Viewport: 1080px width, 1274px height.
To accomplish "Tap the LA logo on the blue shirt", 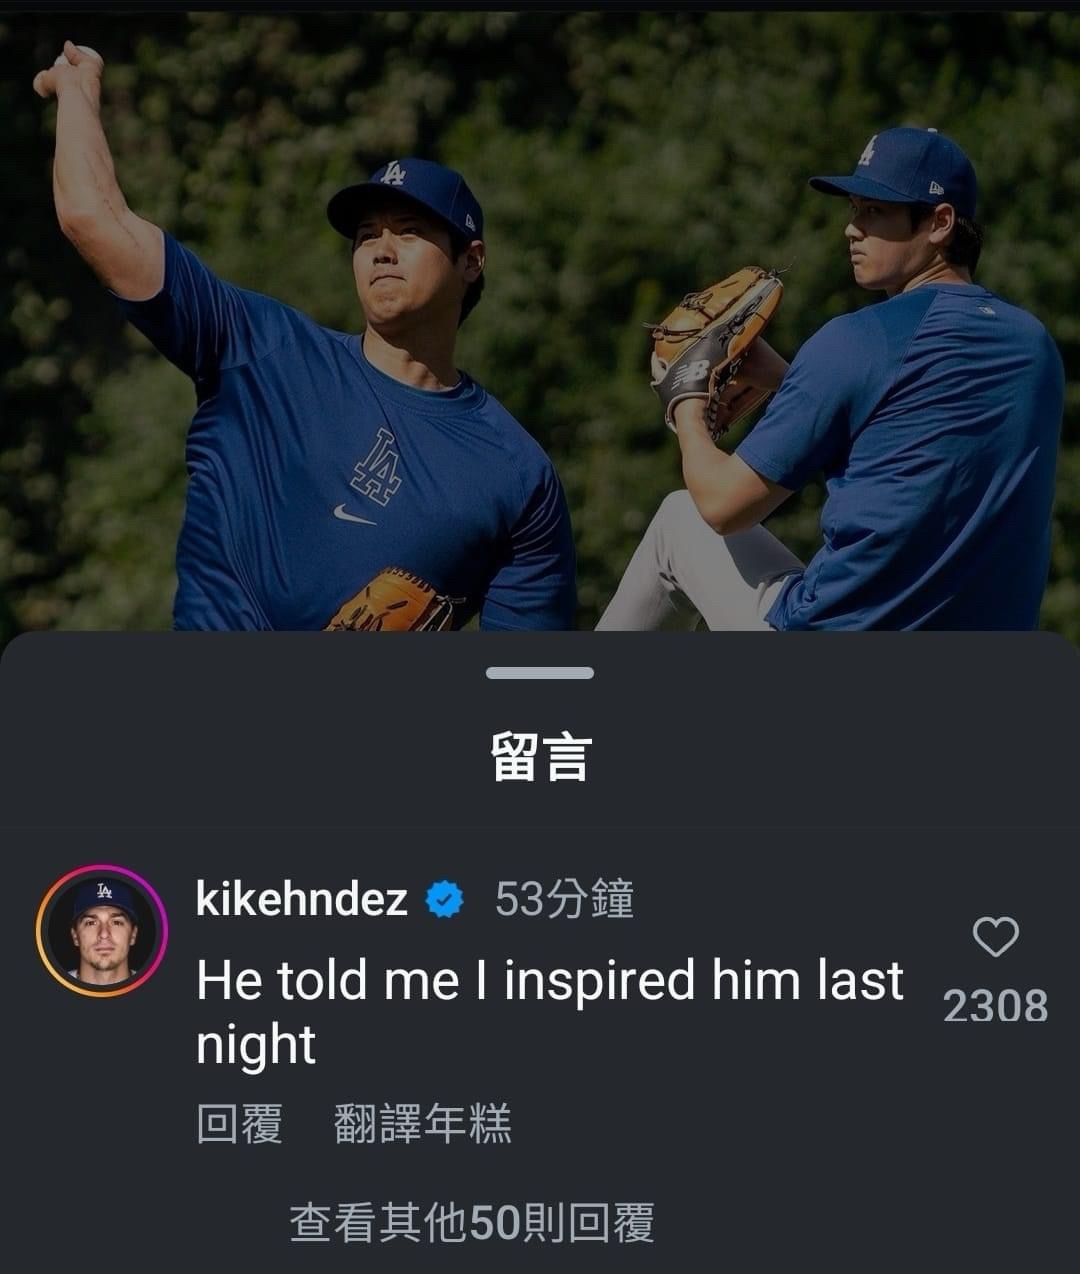I will [x=375, y=466].
